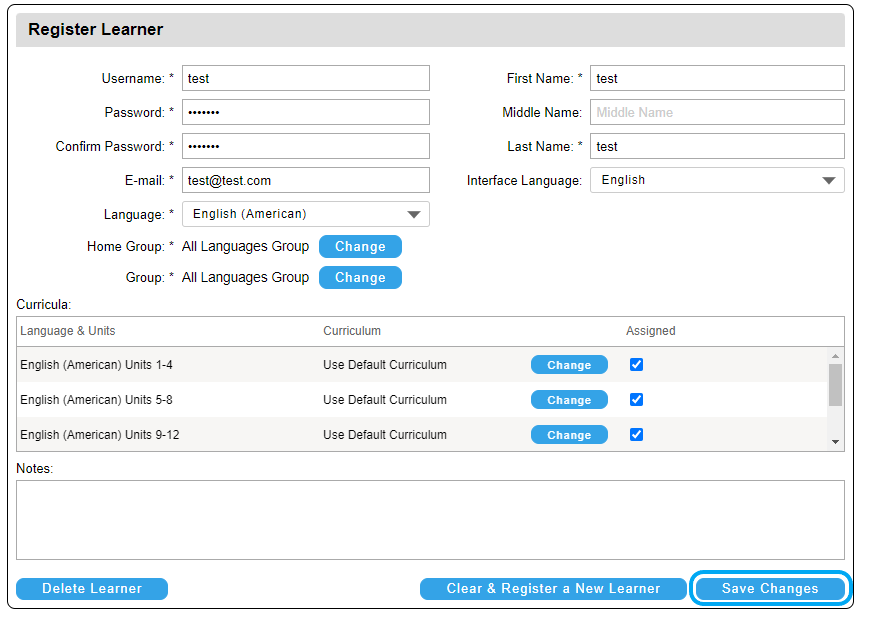Disable Assigned for Units 9-12
Viewport: 876px width, 625px height.
636,434
